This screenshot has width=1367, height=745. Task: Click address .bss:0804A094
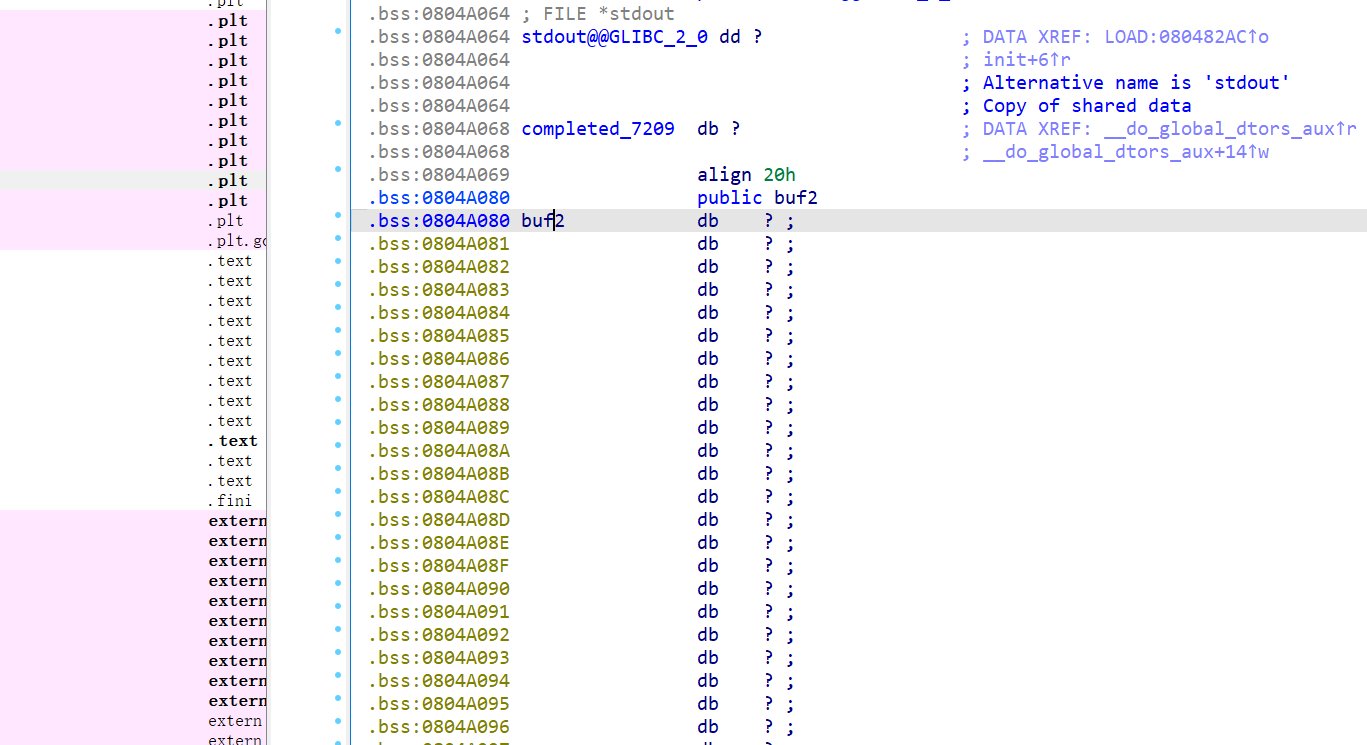tap(439, 681)
